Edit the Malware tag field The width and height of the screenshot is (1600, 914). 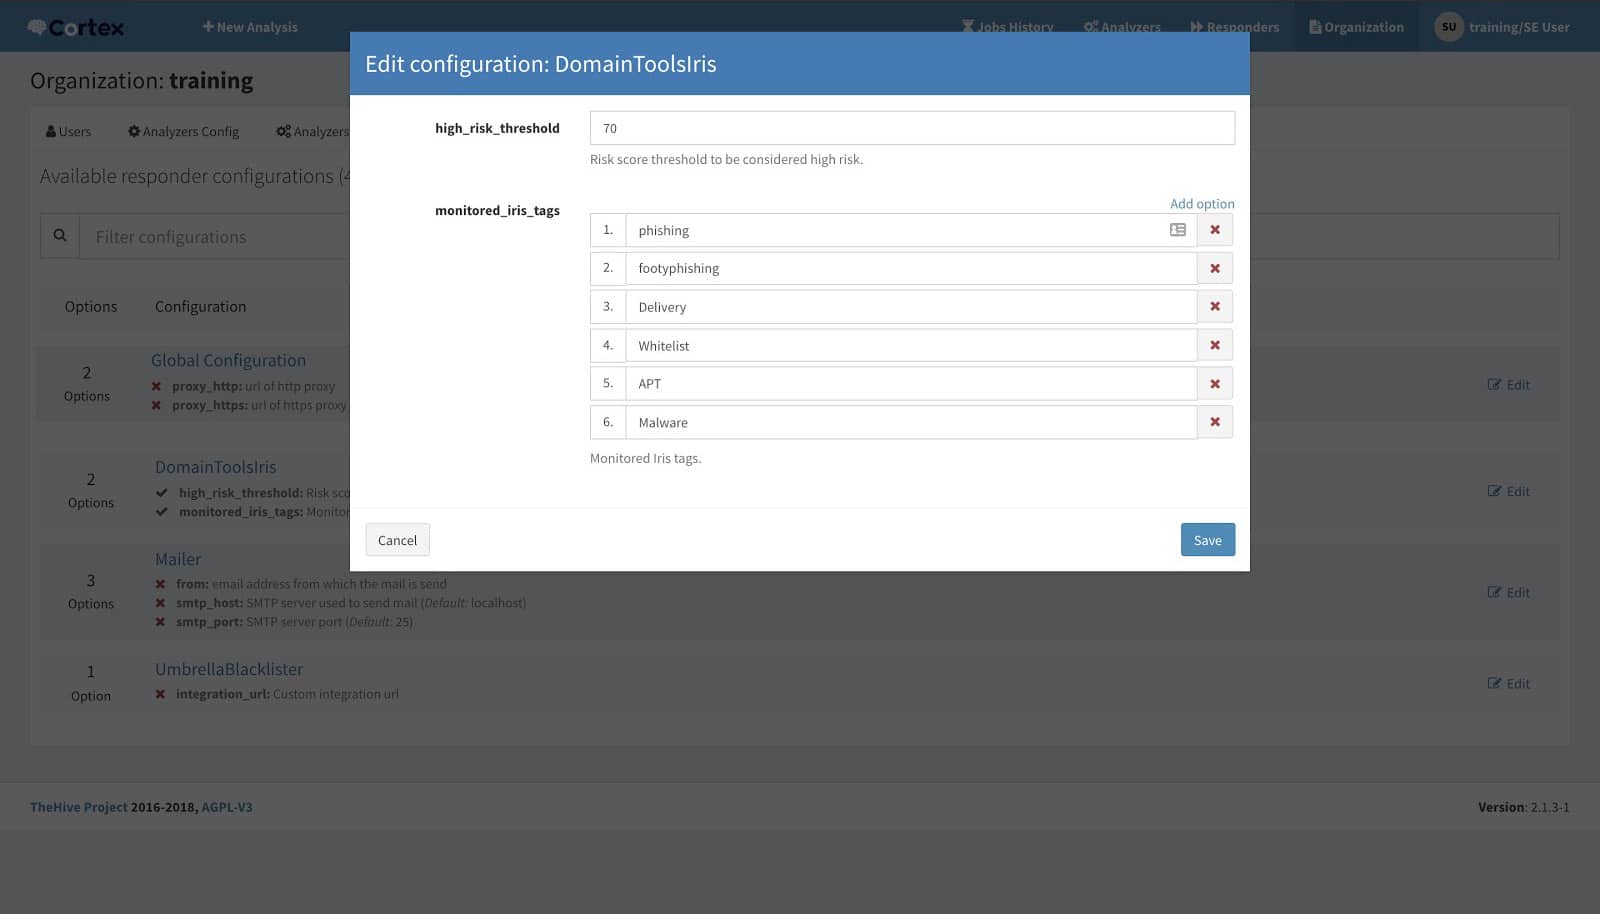pyautogui.click(x=911, y=422)
